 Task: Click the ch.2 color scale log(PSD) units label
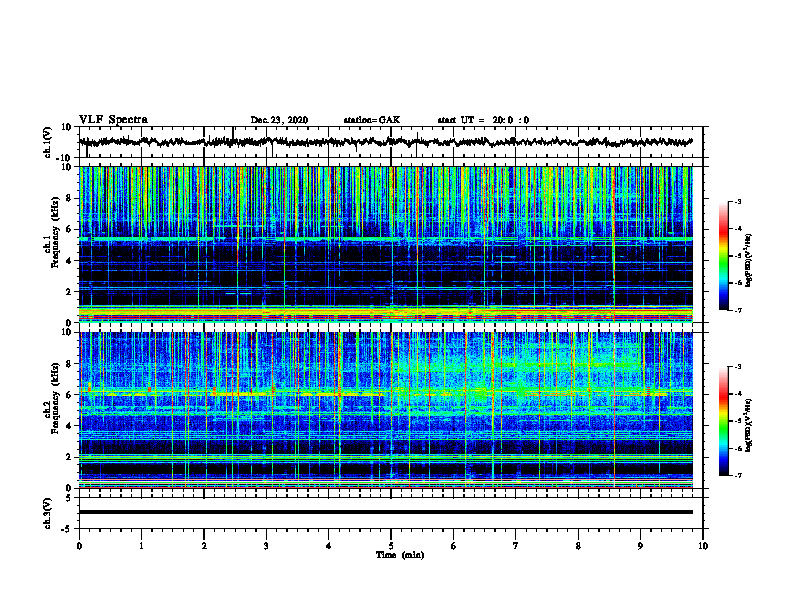[749, 425]
